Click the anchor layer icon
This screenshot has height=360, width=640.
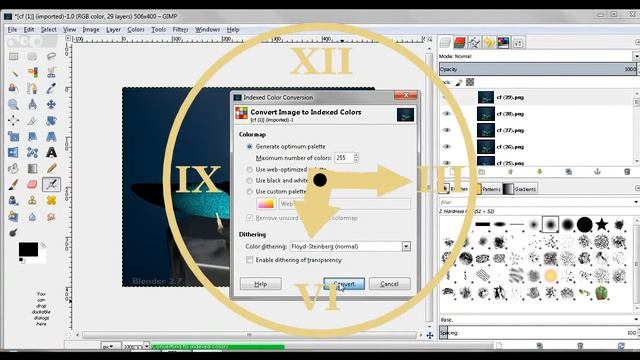(597, 172)
